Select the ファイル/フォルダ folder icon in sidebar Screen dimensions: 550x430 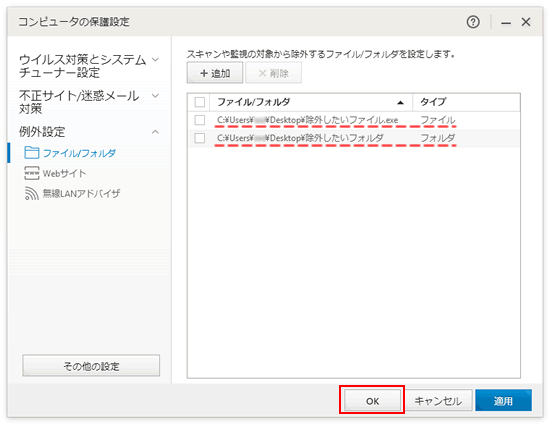click(31, 153)
